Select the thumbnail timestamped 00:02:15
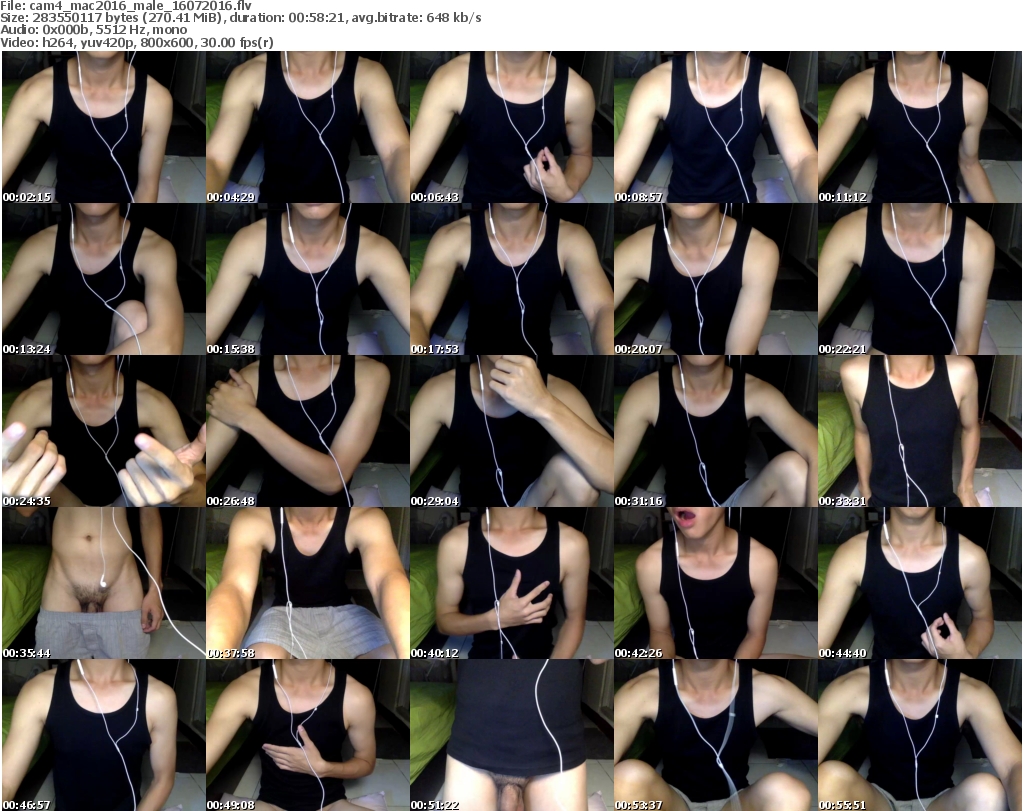The width and height of the screenshot is (1024, 811). coord(104,127)
